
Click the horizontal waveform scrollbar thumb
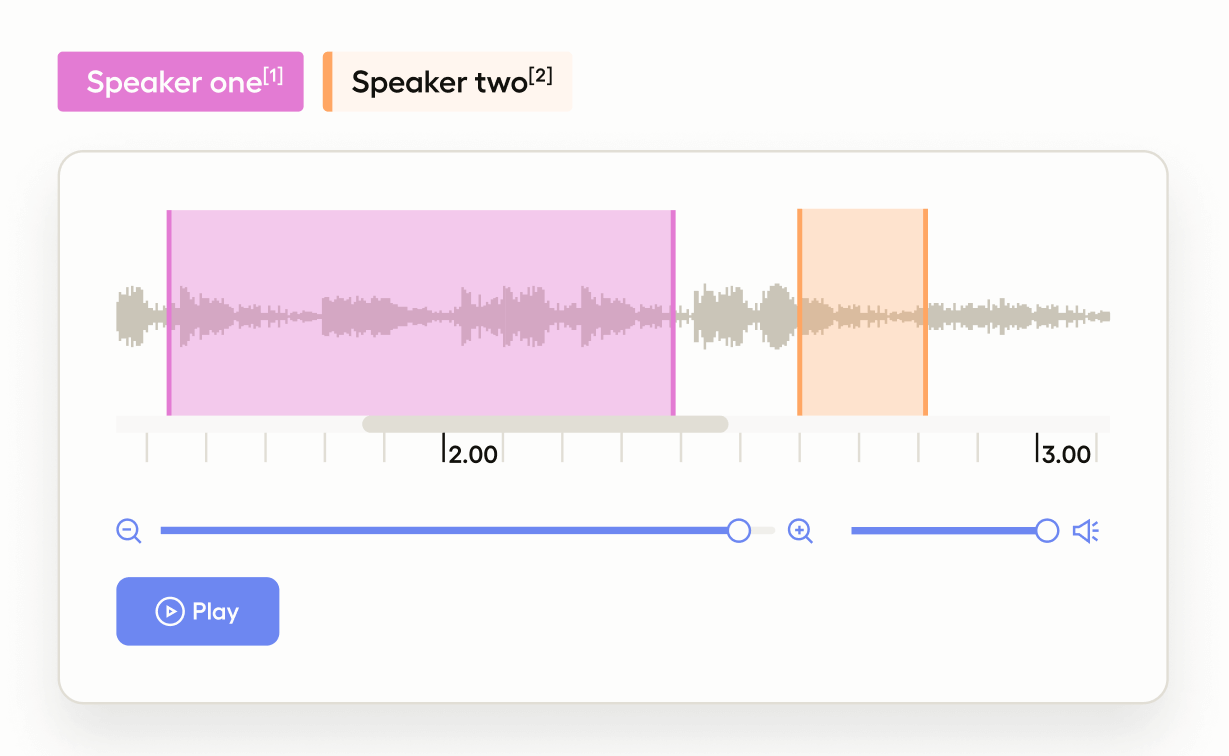545,424
